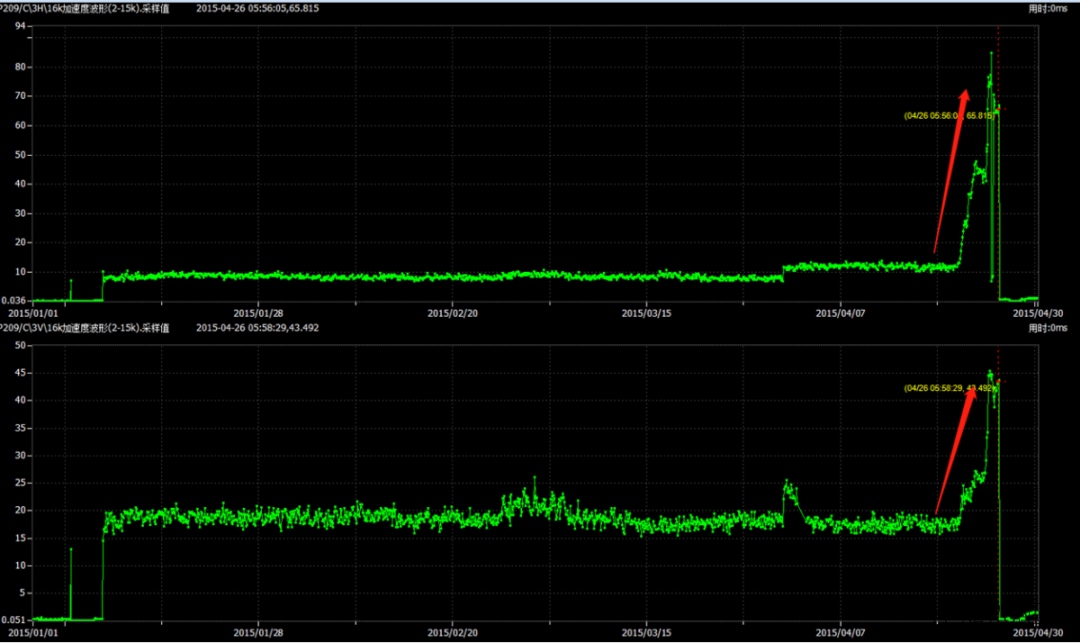Viewport: 1080px width, 643px height.
Task: Click the 45 value on bottom Y-axis
Action: [x=22, y=373]
